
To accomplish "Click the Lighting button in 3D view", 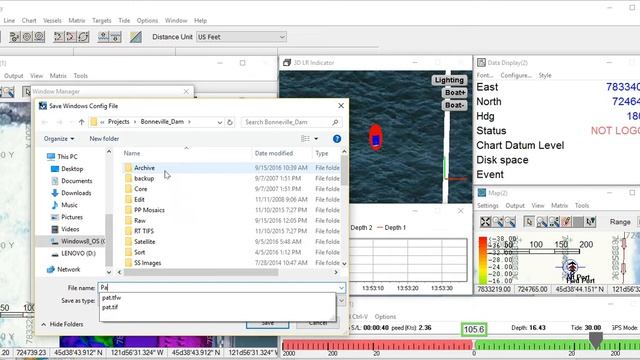I will [449, 80].
